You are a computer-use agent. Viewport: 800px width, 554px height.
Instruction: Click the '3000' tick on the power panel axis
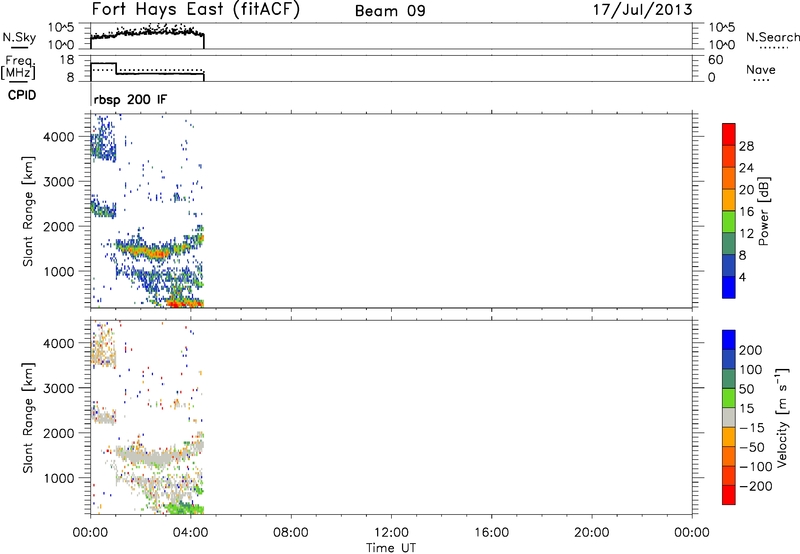(59, 182)
